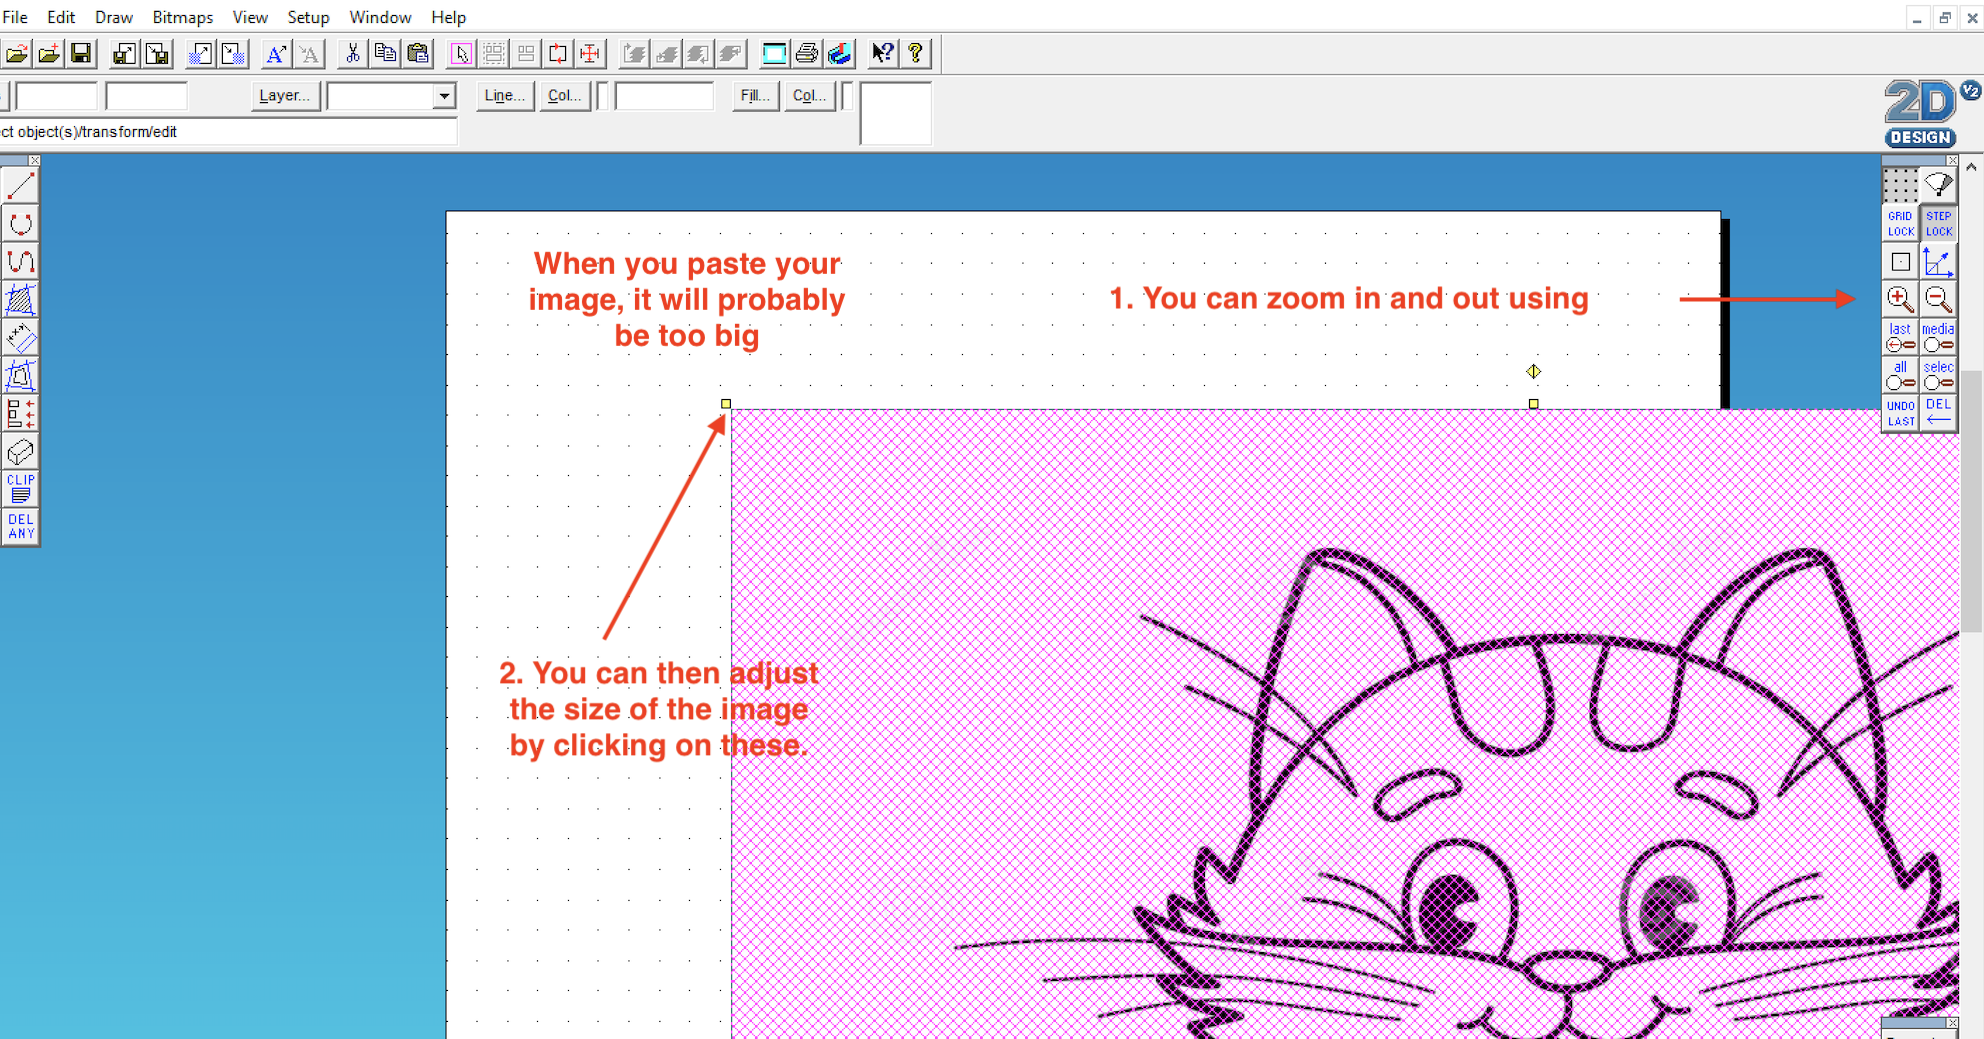Select the line drawing tool
This screenshot has width=1984, height=1039.
pyautogui.click(x=20, y=186)
